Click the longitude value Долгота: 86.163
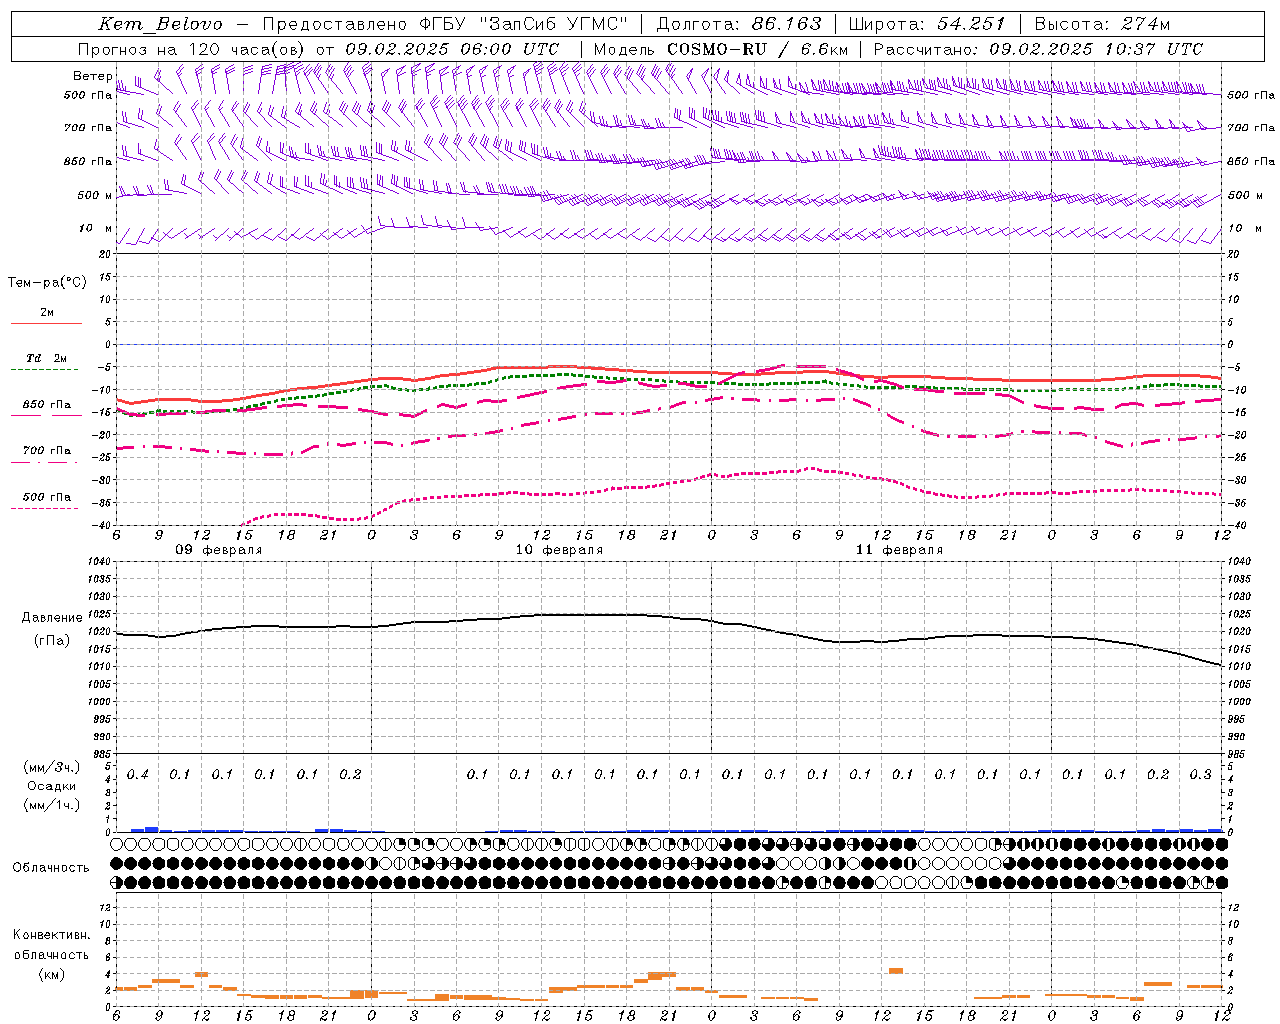The height and width of the screenshot is (1024, 1280). click(739, 24)
